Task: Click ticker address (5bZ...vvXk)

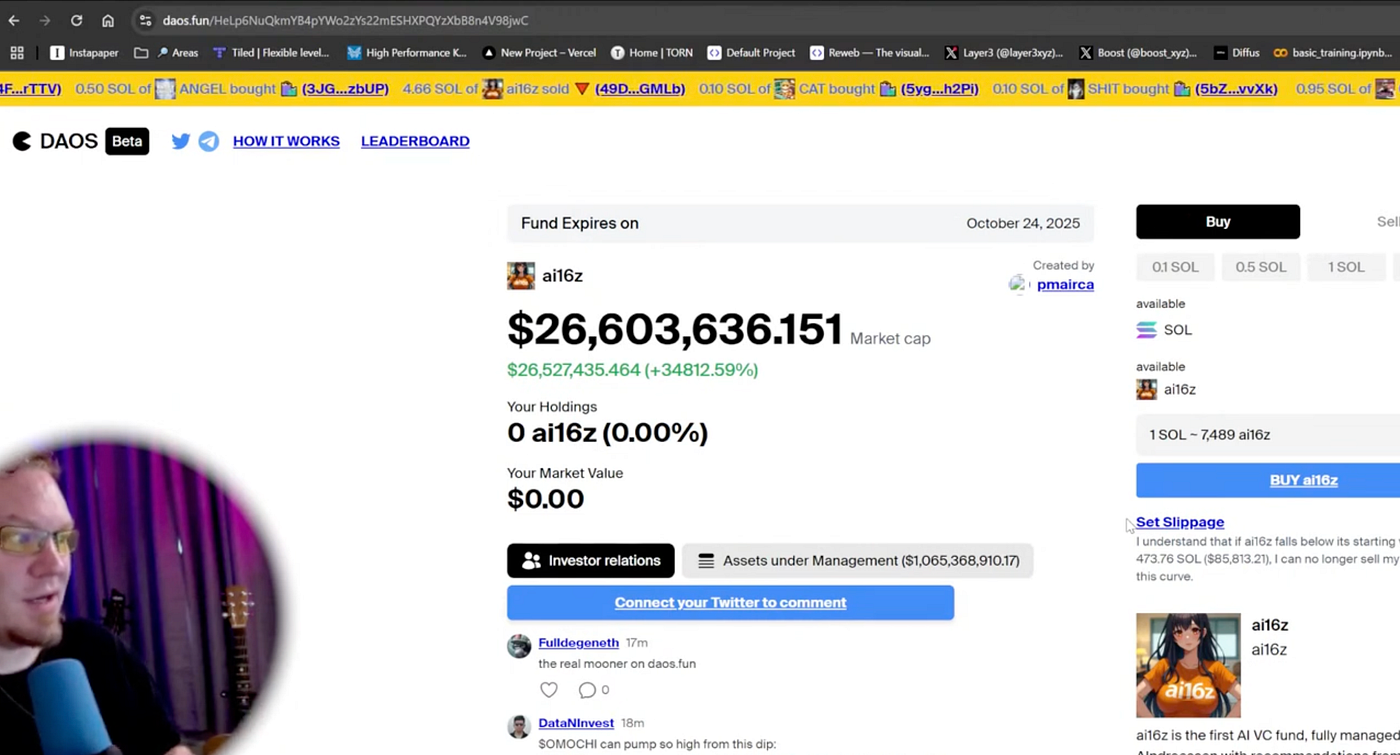Action: (x=1236, y=89)
